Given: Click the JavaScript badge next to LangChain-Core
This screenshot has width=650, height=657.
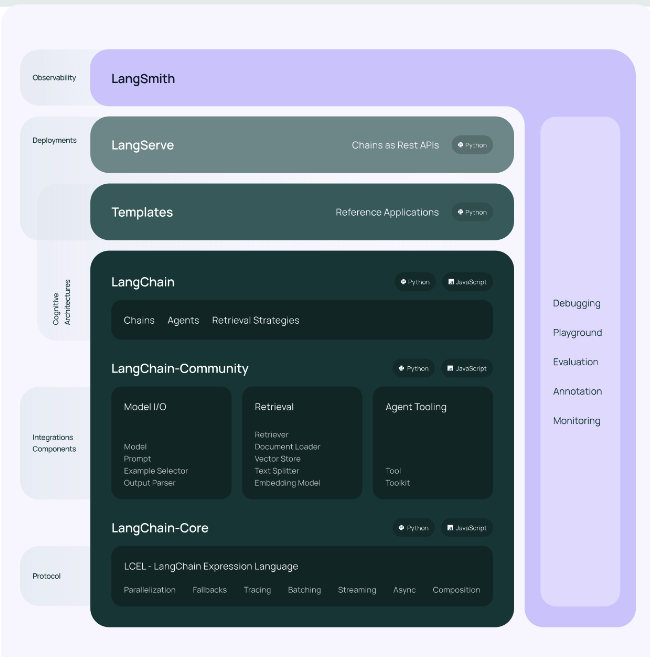Looking at the screenshot, I should (467, 528).
